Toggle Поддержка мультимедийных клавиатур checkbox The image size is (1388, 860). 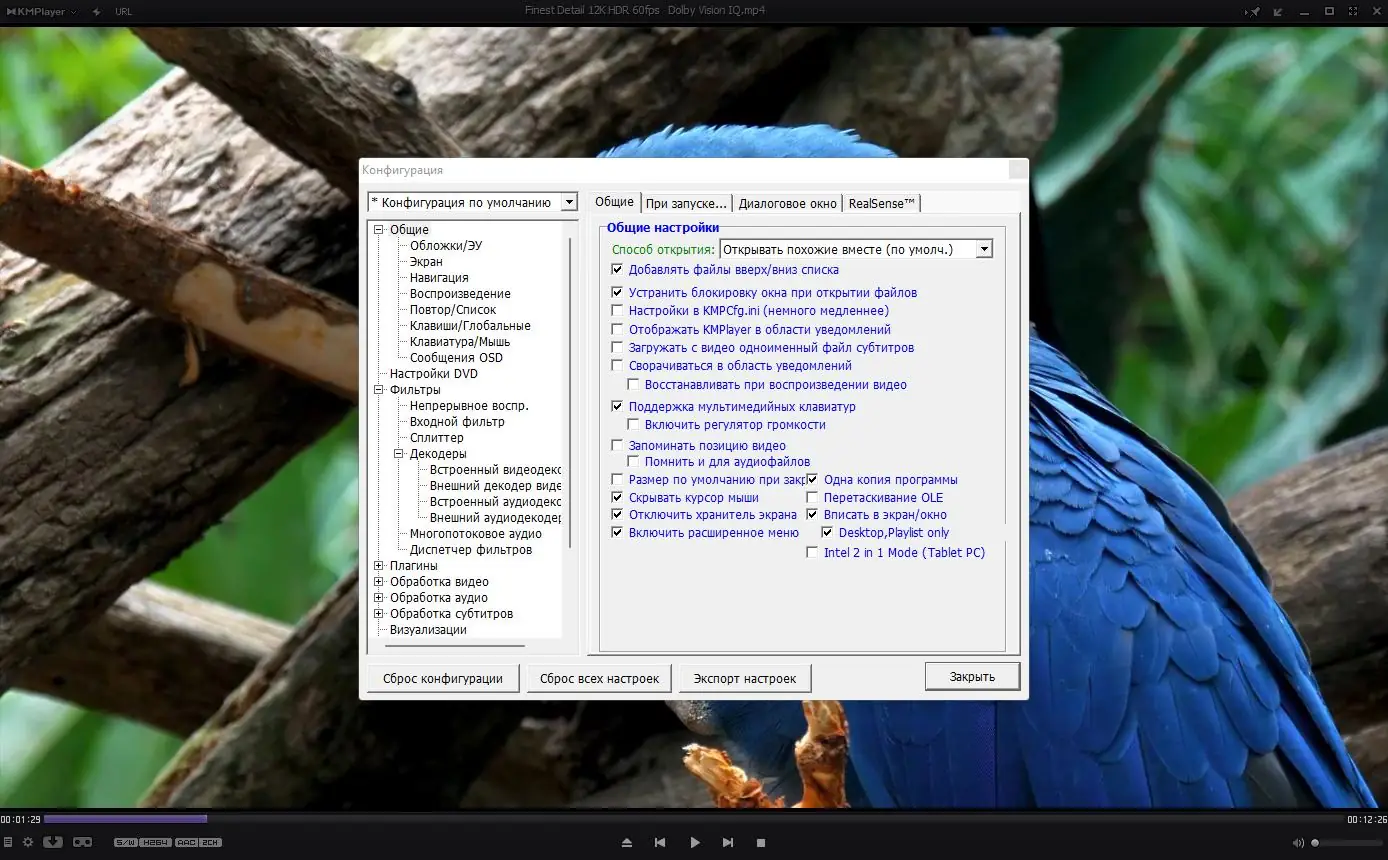(x=617, y=407)
